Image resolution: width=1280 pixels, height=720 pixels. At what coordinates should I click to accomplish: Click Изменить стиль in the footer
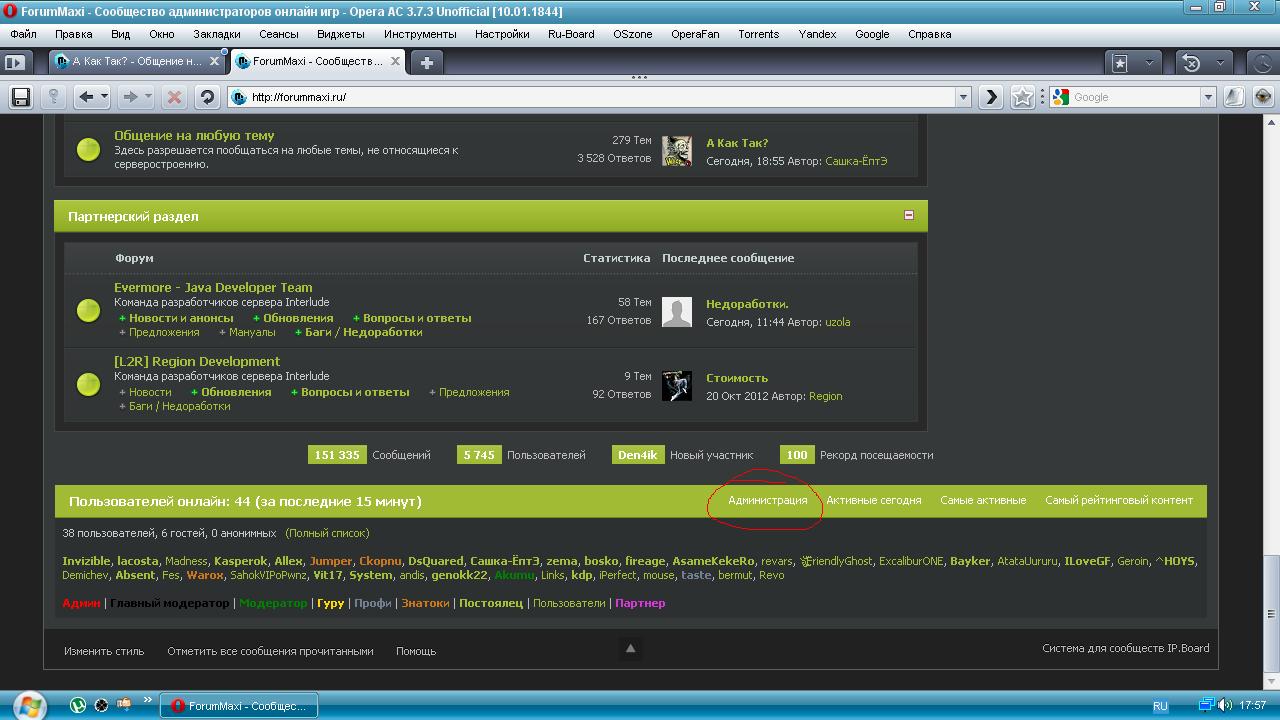tap(104, 651)
